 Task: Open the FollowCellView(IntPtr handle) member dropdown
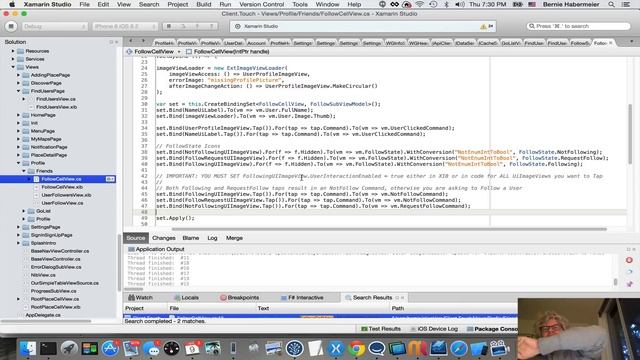tap(228, 52)
